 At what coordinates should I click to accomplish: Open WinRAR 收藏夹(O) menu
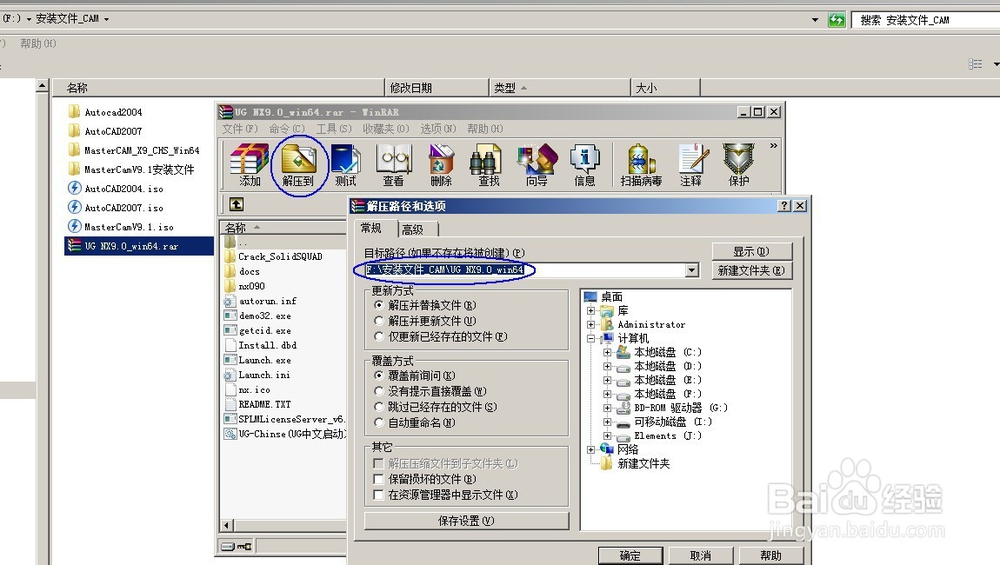(386, 129)
